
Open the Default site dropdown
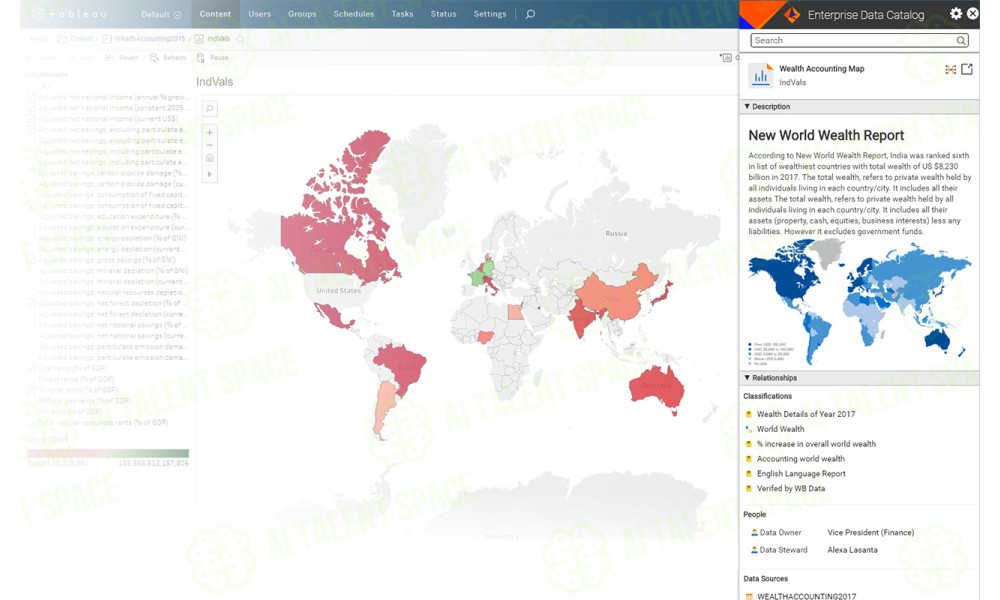(x=161, y=14)
